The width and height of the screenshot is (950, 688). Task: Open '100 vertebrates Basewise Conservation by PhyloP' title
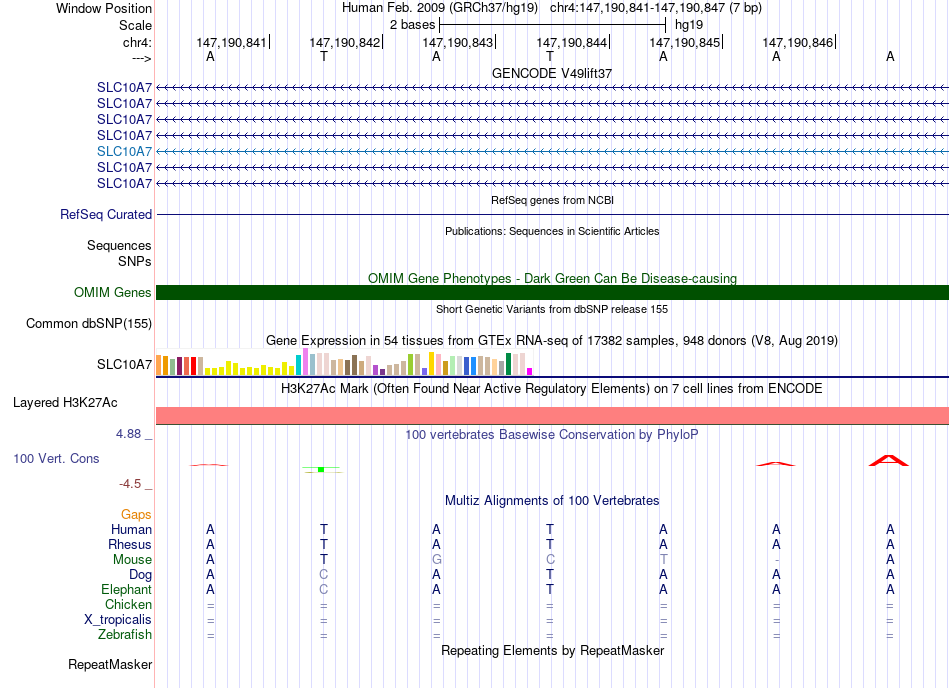click(x=552, y=434)
